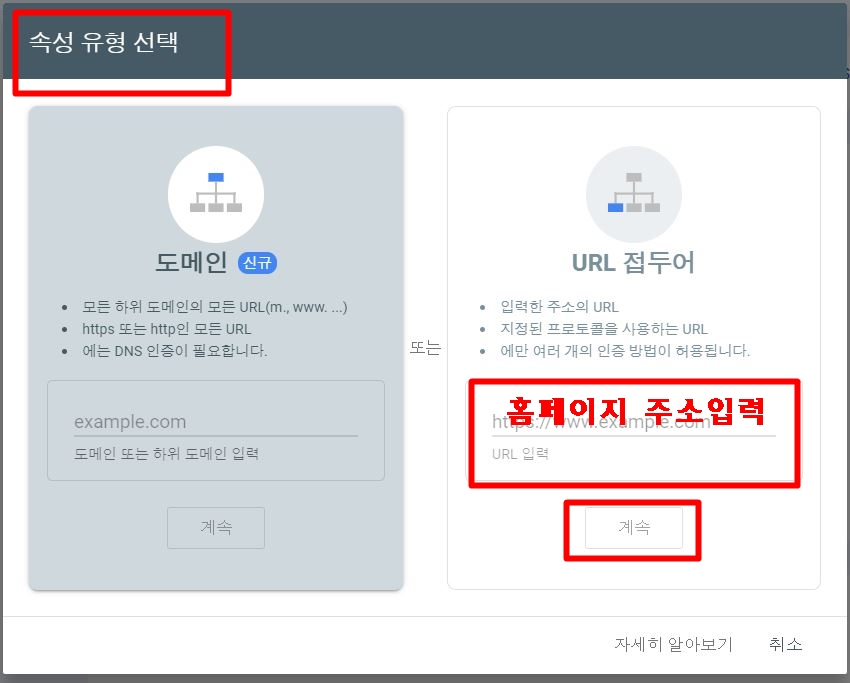Select the URL 접두어 property type heading
850x683 pixels.
(633, 262)
